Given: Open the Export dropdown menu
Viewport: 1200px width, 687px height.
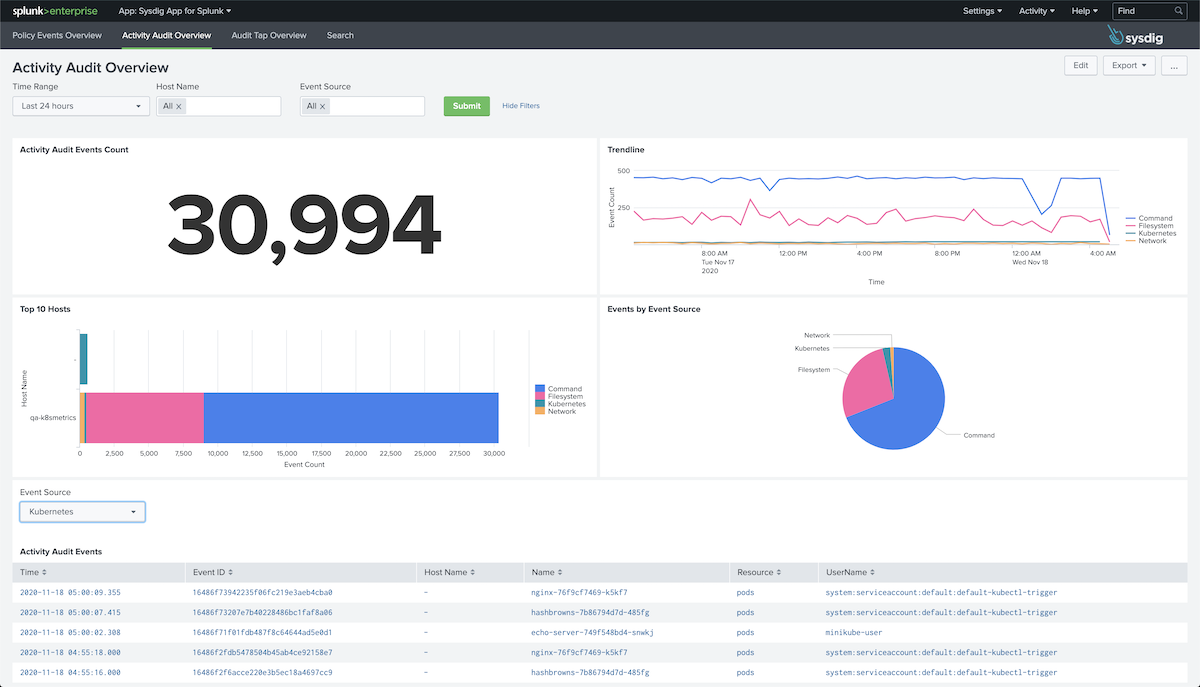Looking at the screenshot, I should pos(1128,65).
